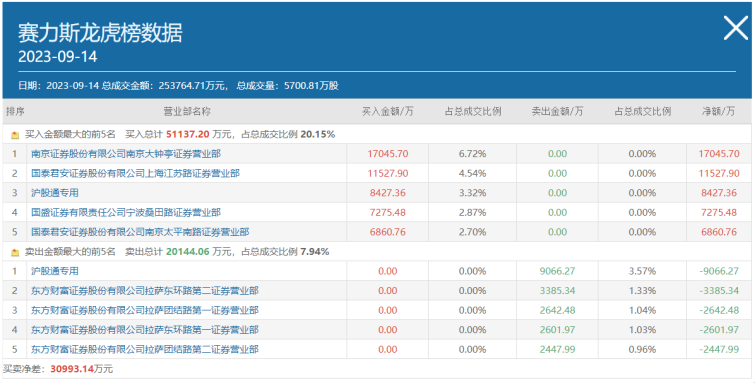This screenshot has width=755, height=383.
Task: Open 南京证券股份有限公司南京大钟亭证券营业部 link
Action: pyautogui.click(x=126, y=154)
